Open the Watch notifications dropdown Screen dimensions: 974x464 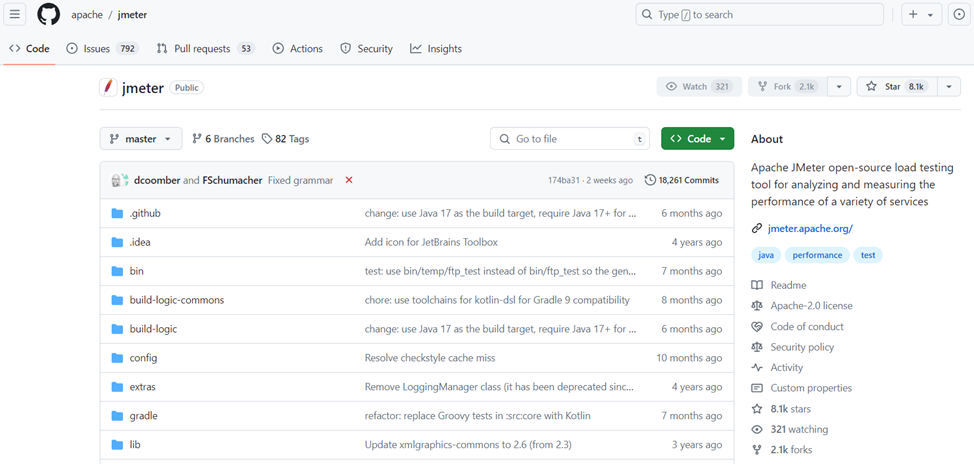pyautogui.click(x=699, y=86)
